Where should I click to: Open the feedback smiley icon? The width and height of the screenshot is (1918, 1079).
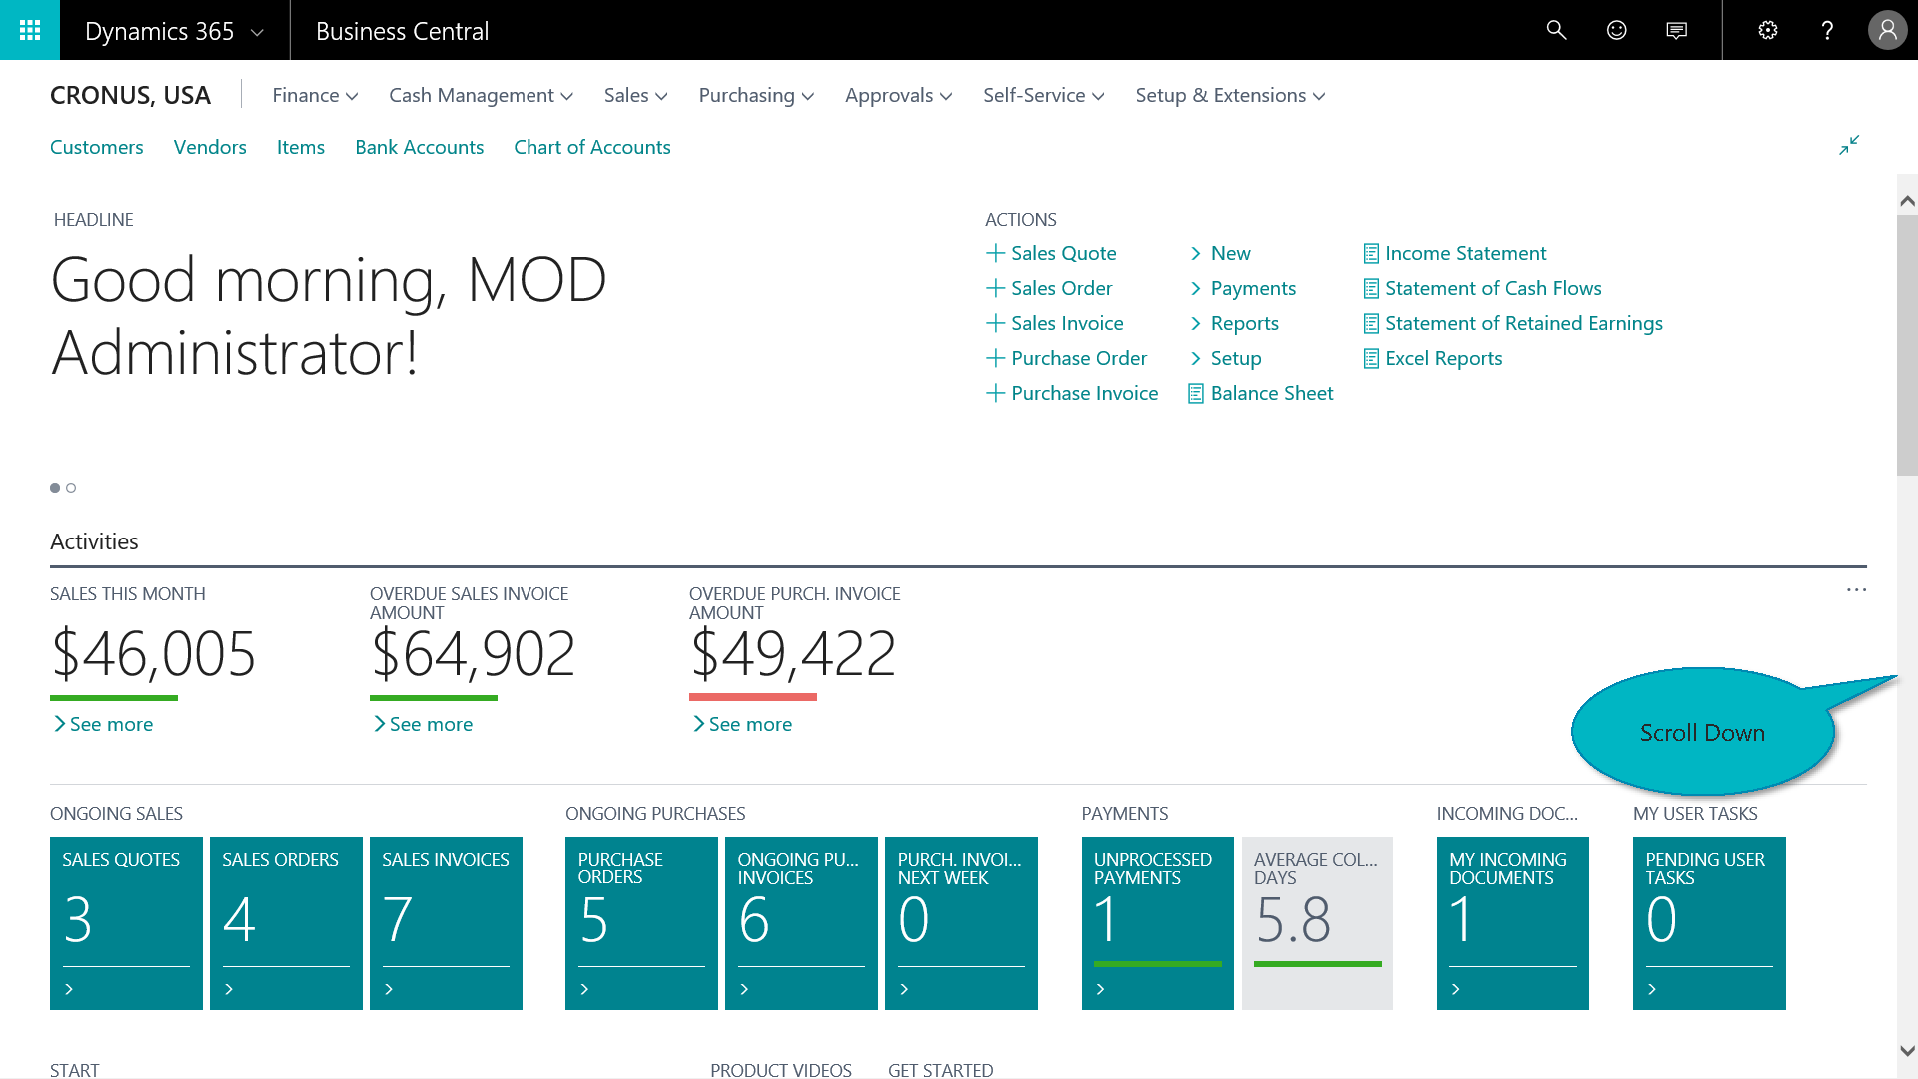[1616, 30]
